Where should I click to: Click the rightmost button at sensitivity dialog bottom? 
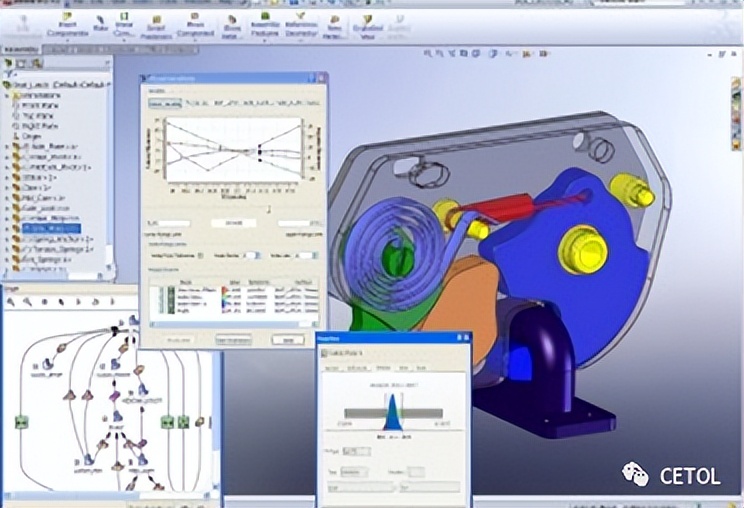tap(288, 340)
